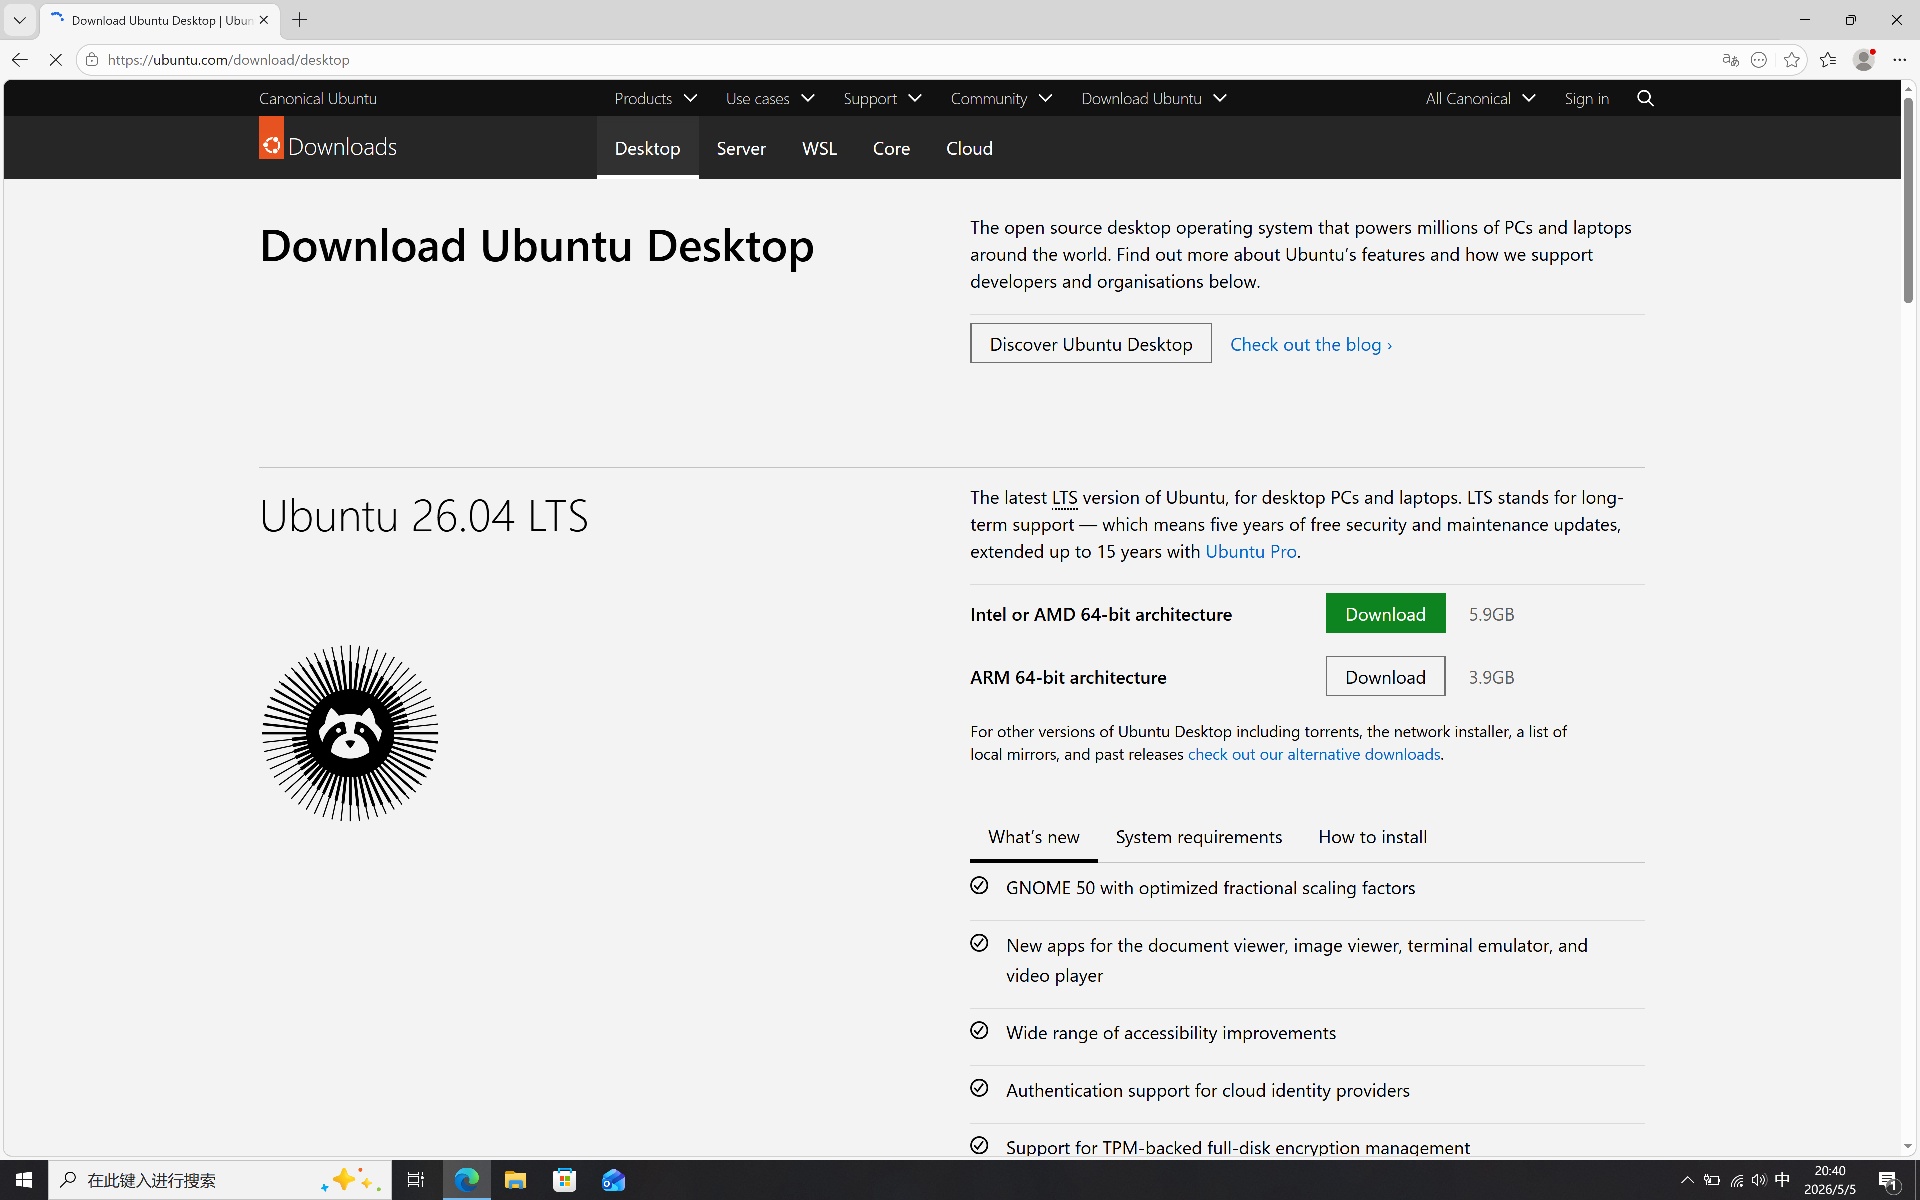Click the "GNOME 50 with optimized fractional scaling factors" text
The height and width of the screenshot is (1200, 1920).
(1210, 888)
